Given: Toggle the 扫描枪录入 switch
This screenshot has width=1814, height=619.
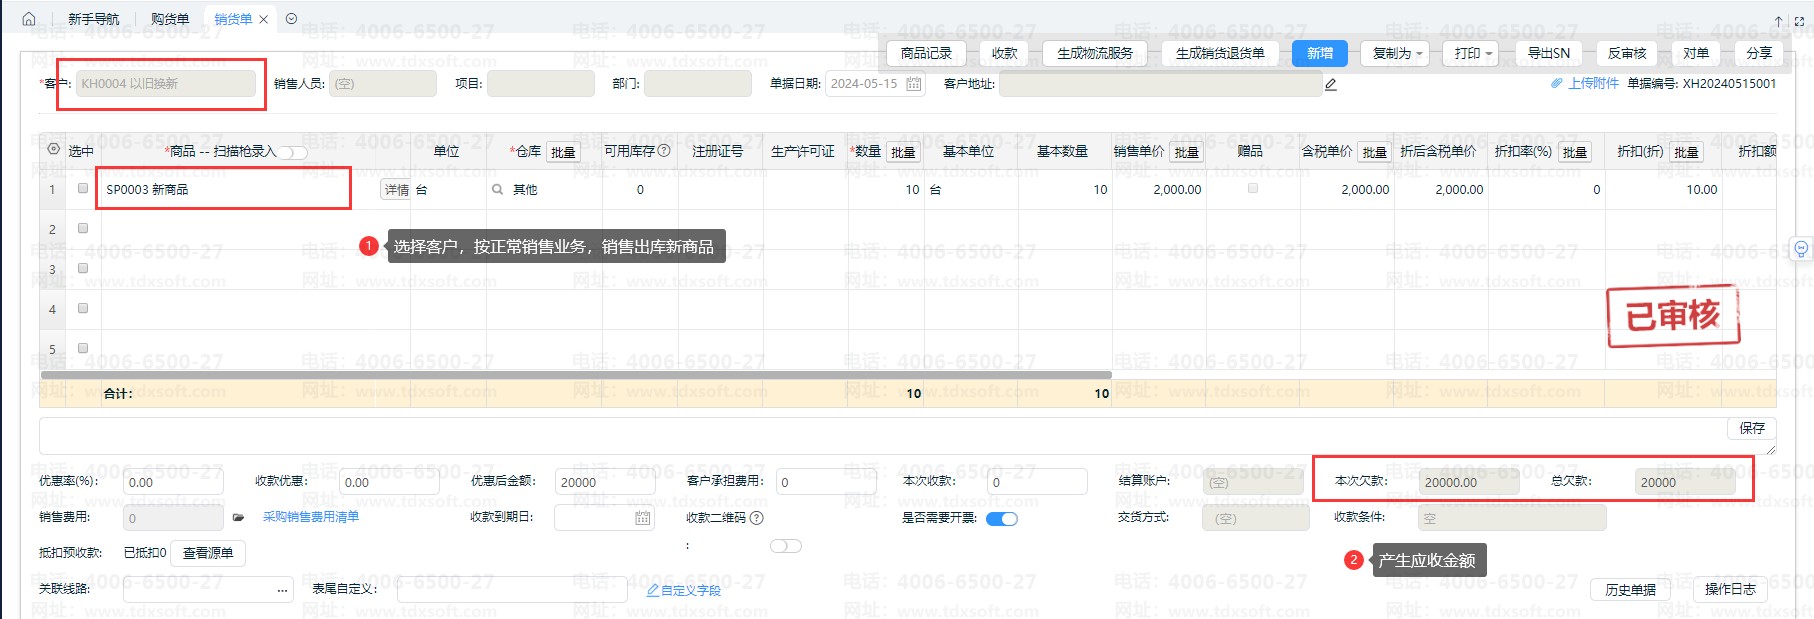Looking at the screenshot, I should (x=294, y=153).
